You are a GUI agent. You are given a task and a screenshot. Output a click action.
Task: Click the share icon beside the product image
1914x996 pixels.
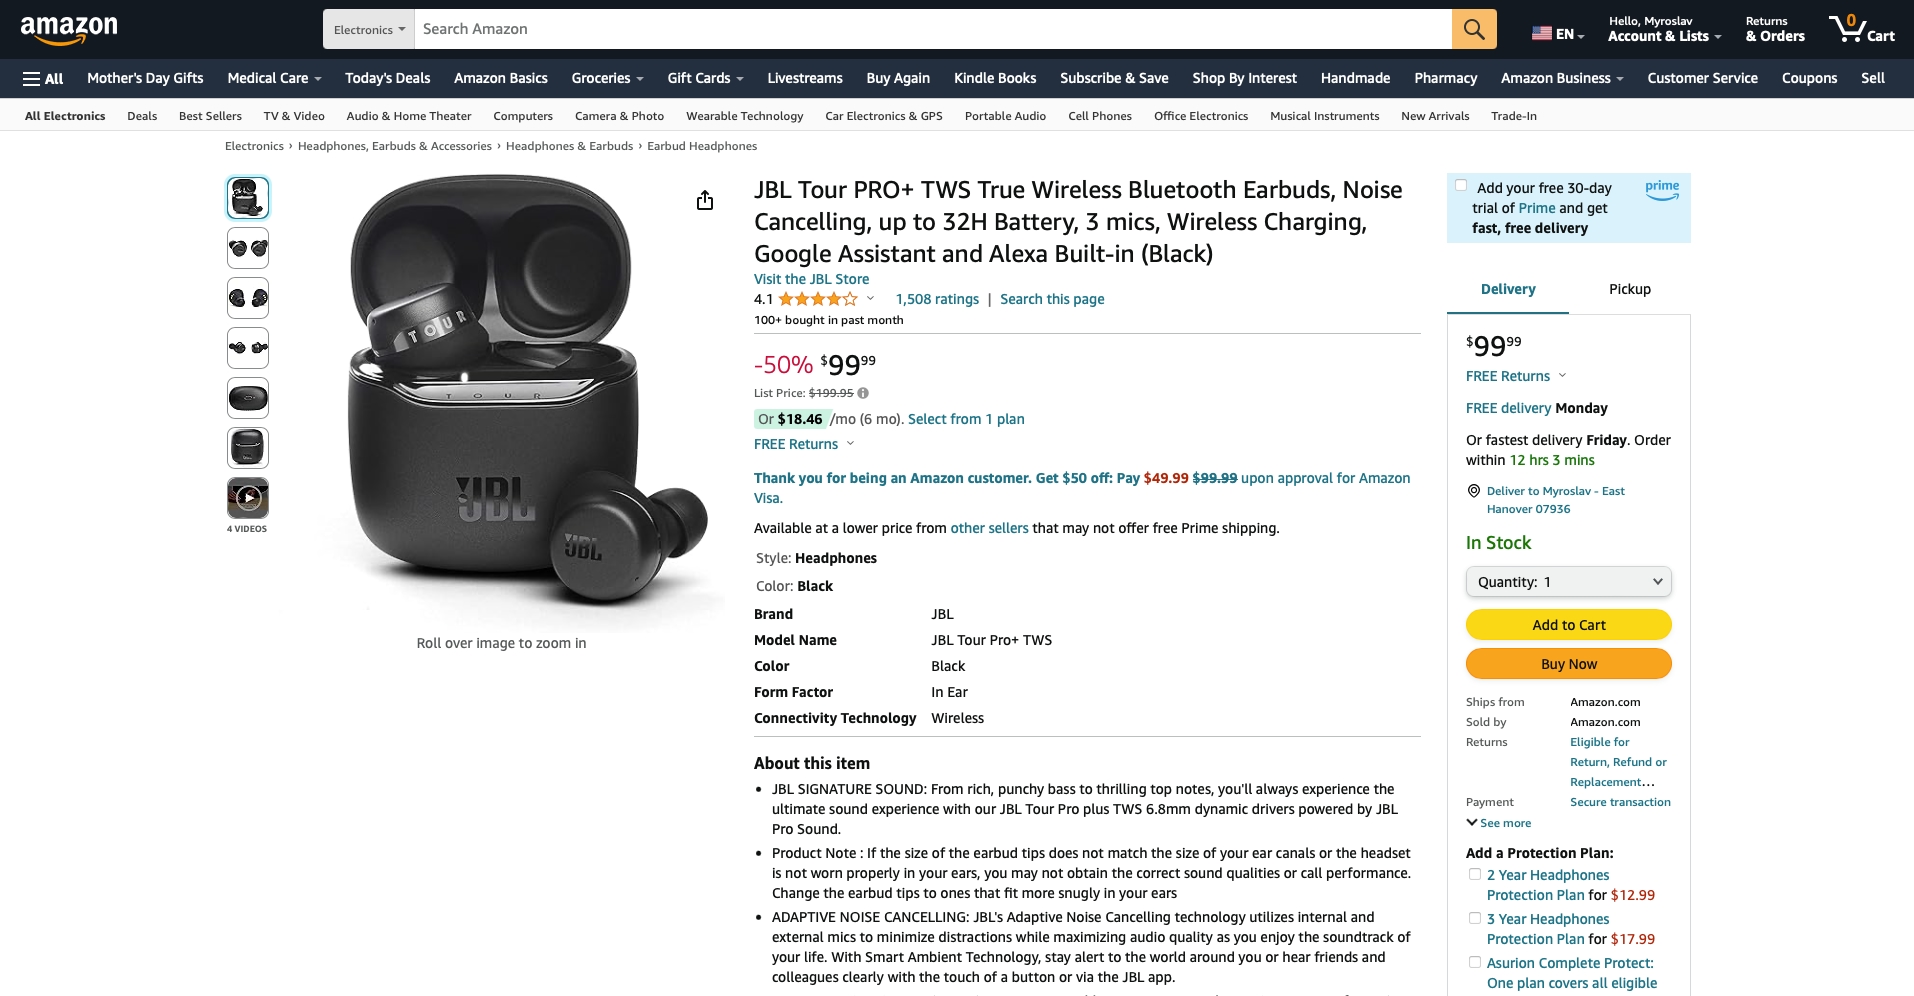[705, 201]
